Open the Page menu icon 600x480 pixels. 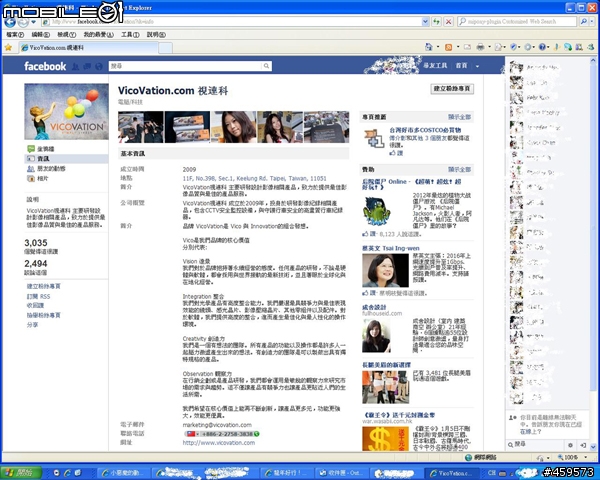tap(499, 47)
